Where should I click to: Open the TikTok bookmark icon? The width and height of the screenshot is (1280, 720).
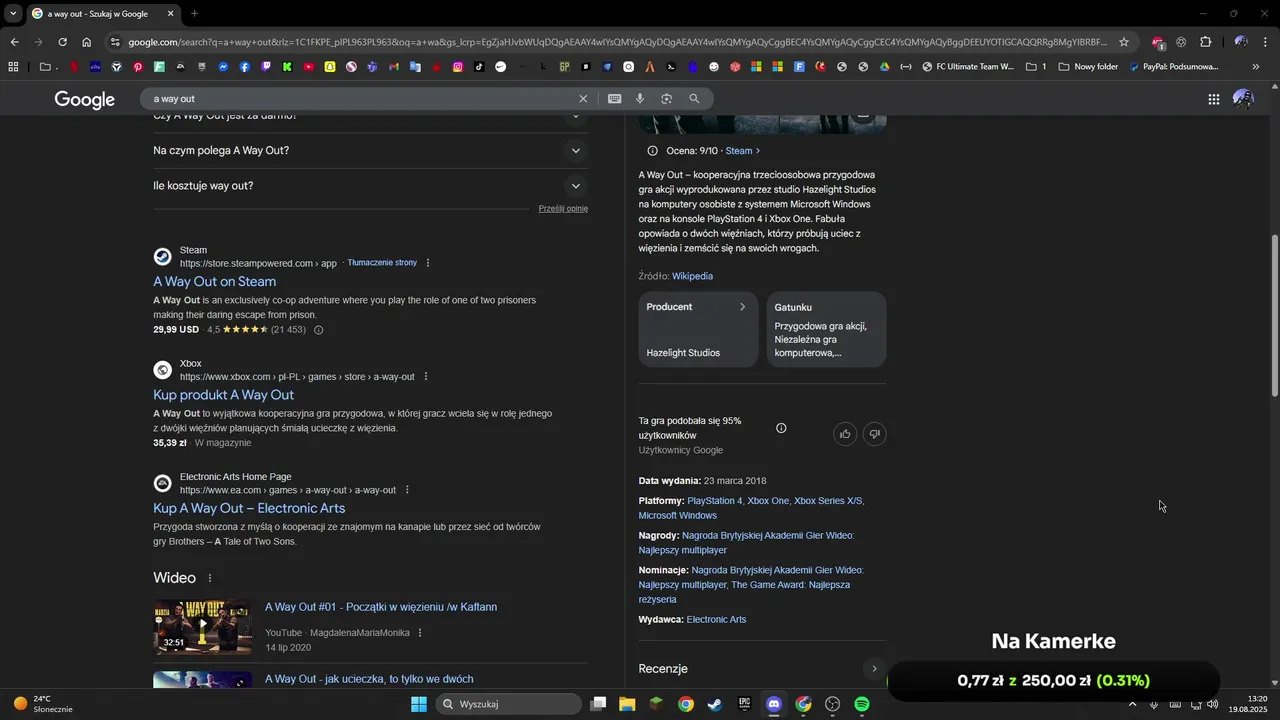click(x=479, y=67)
